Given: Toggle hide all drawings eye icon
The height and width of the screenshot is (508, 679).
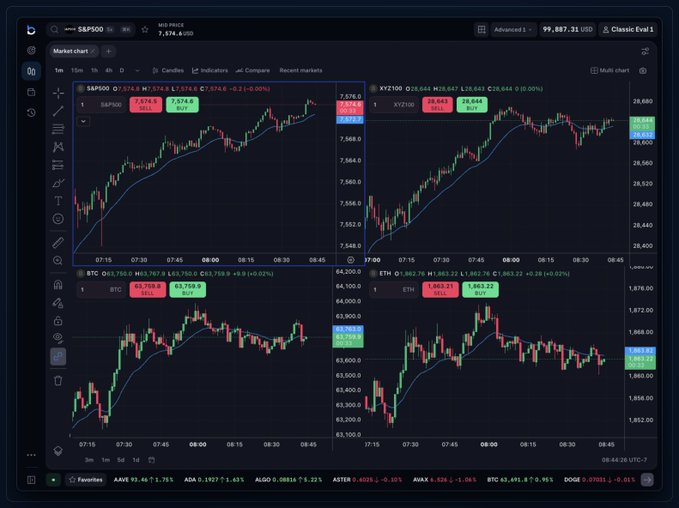Looking at the screenshot, I should 58,338.
